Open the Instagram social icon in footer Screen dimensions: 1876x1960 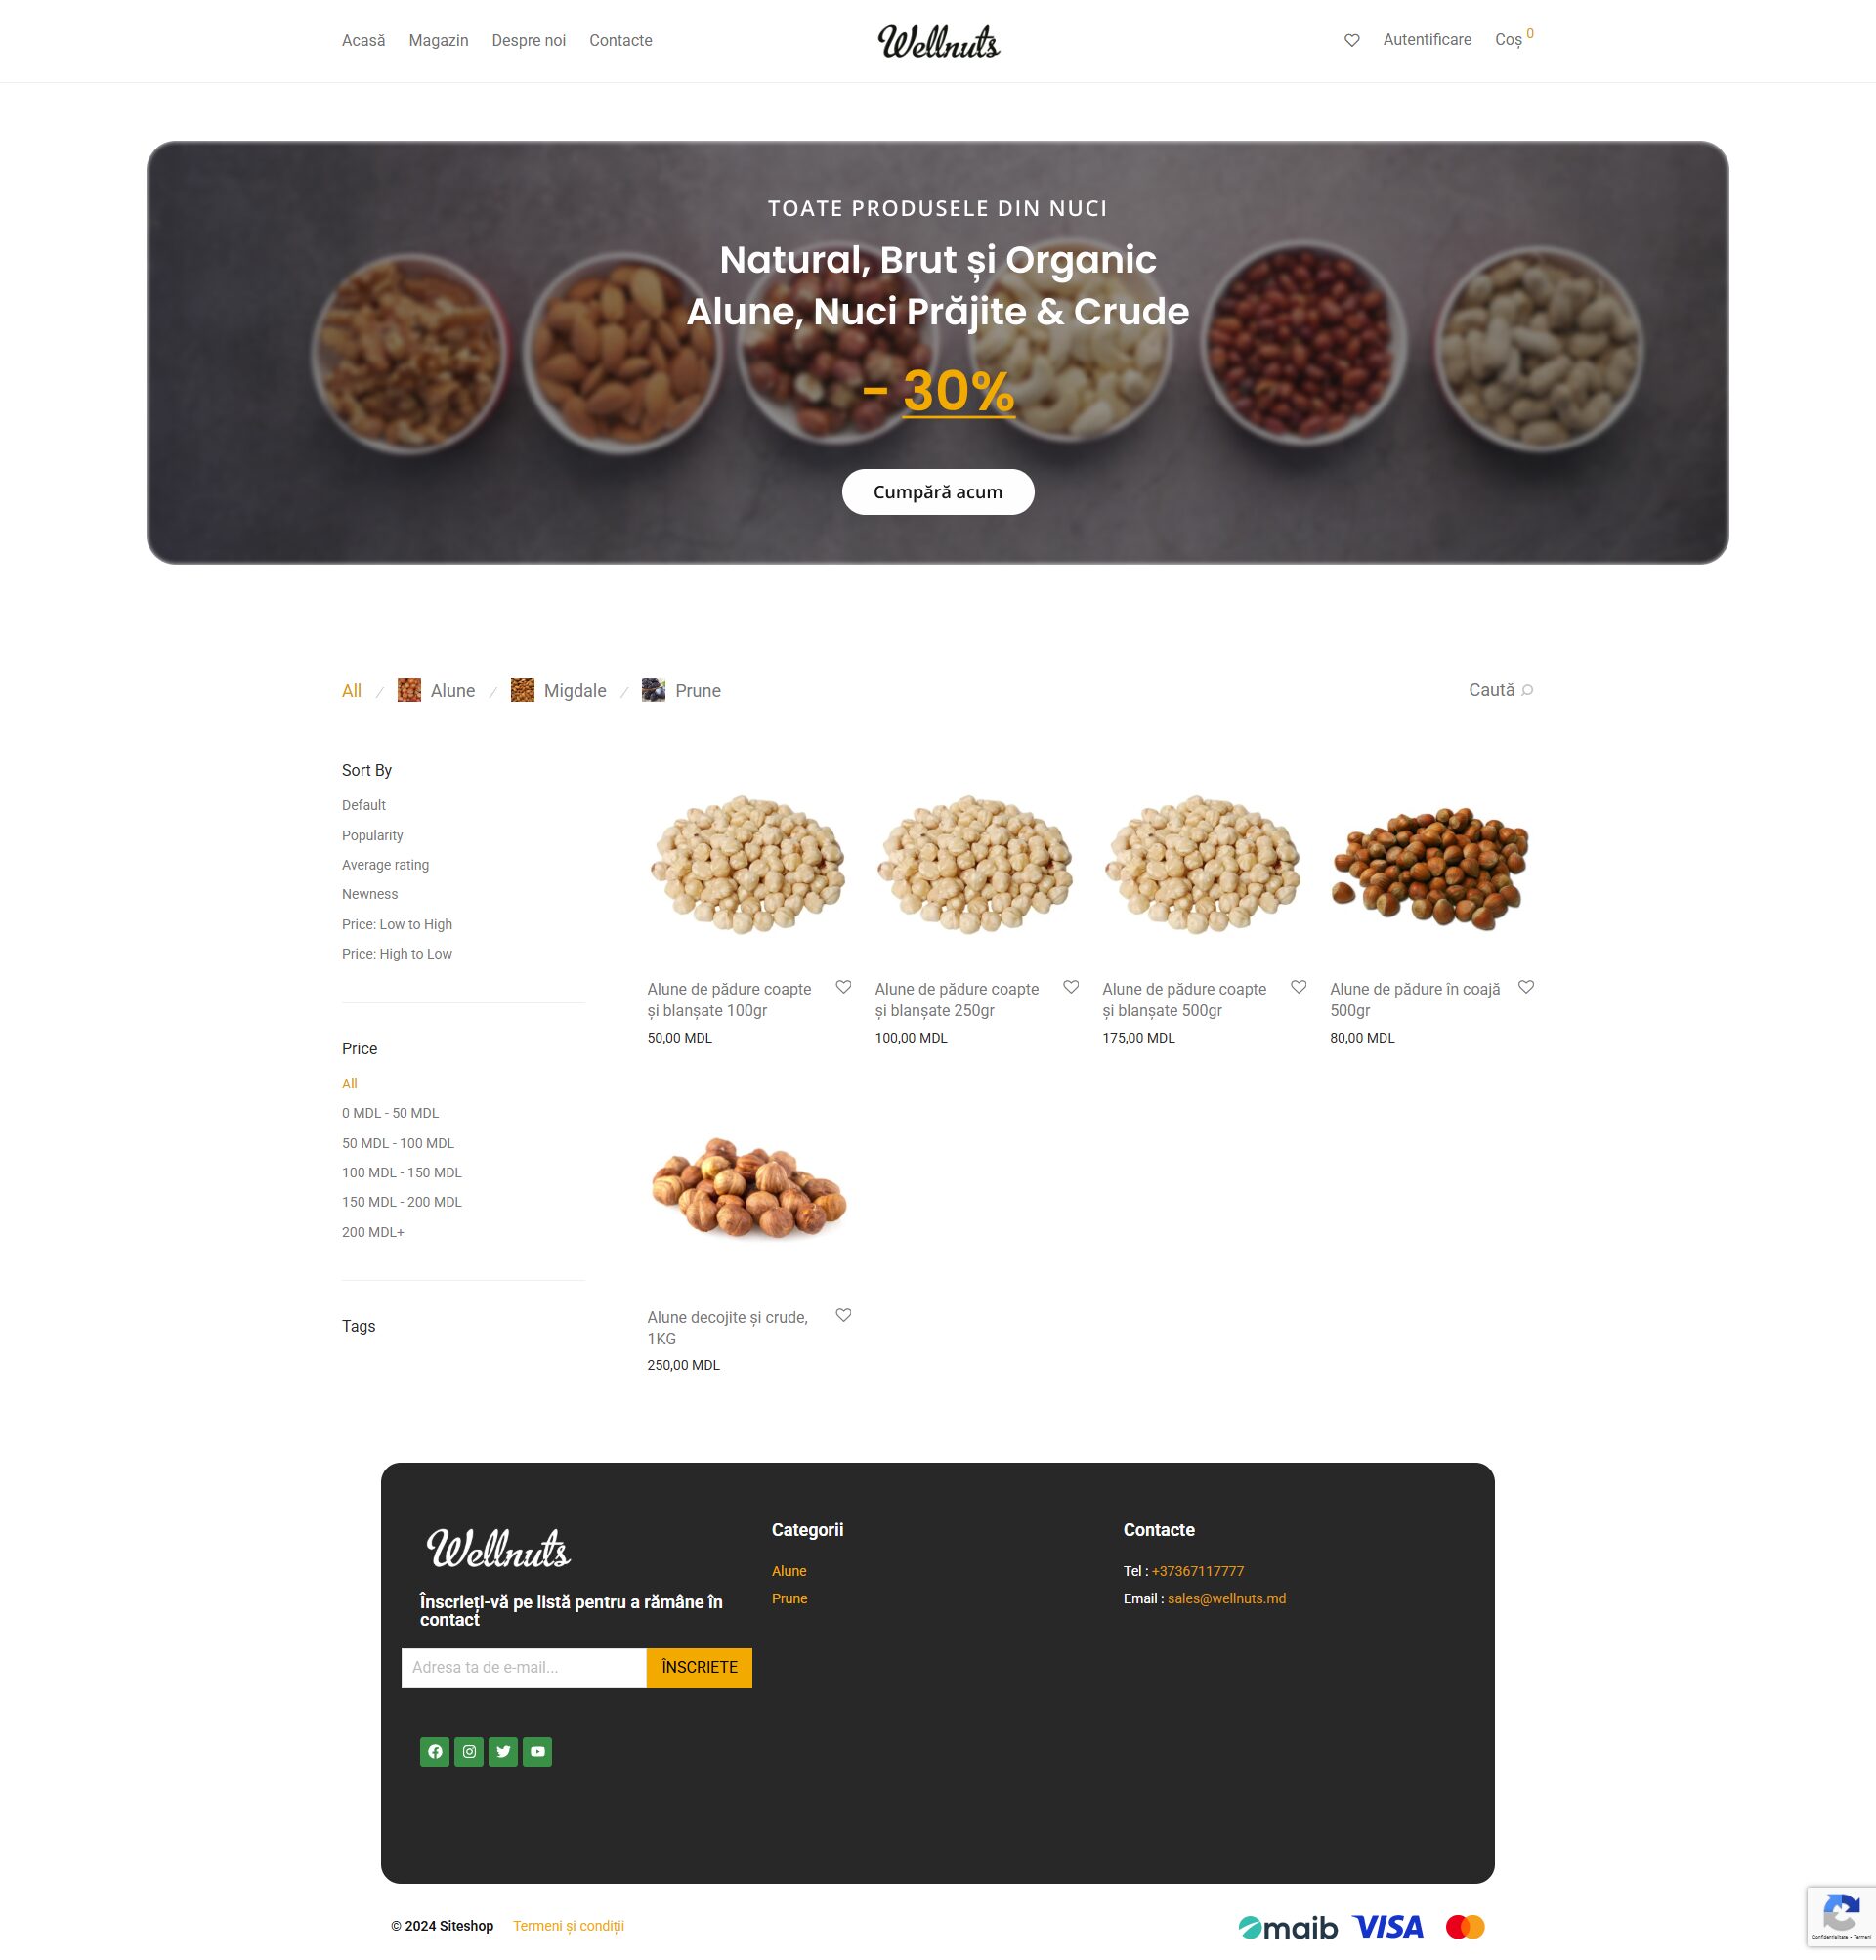(469, 1751)
